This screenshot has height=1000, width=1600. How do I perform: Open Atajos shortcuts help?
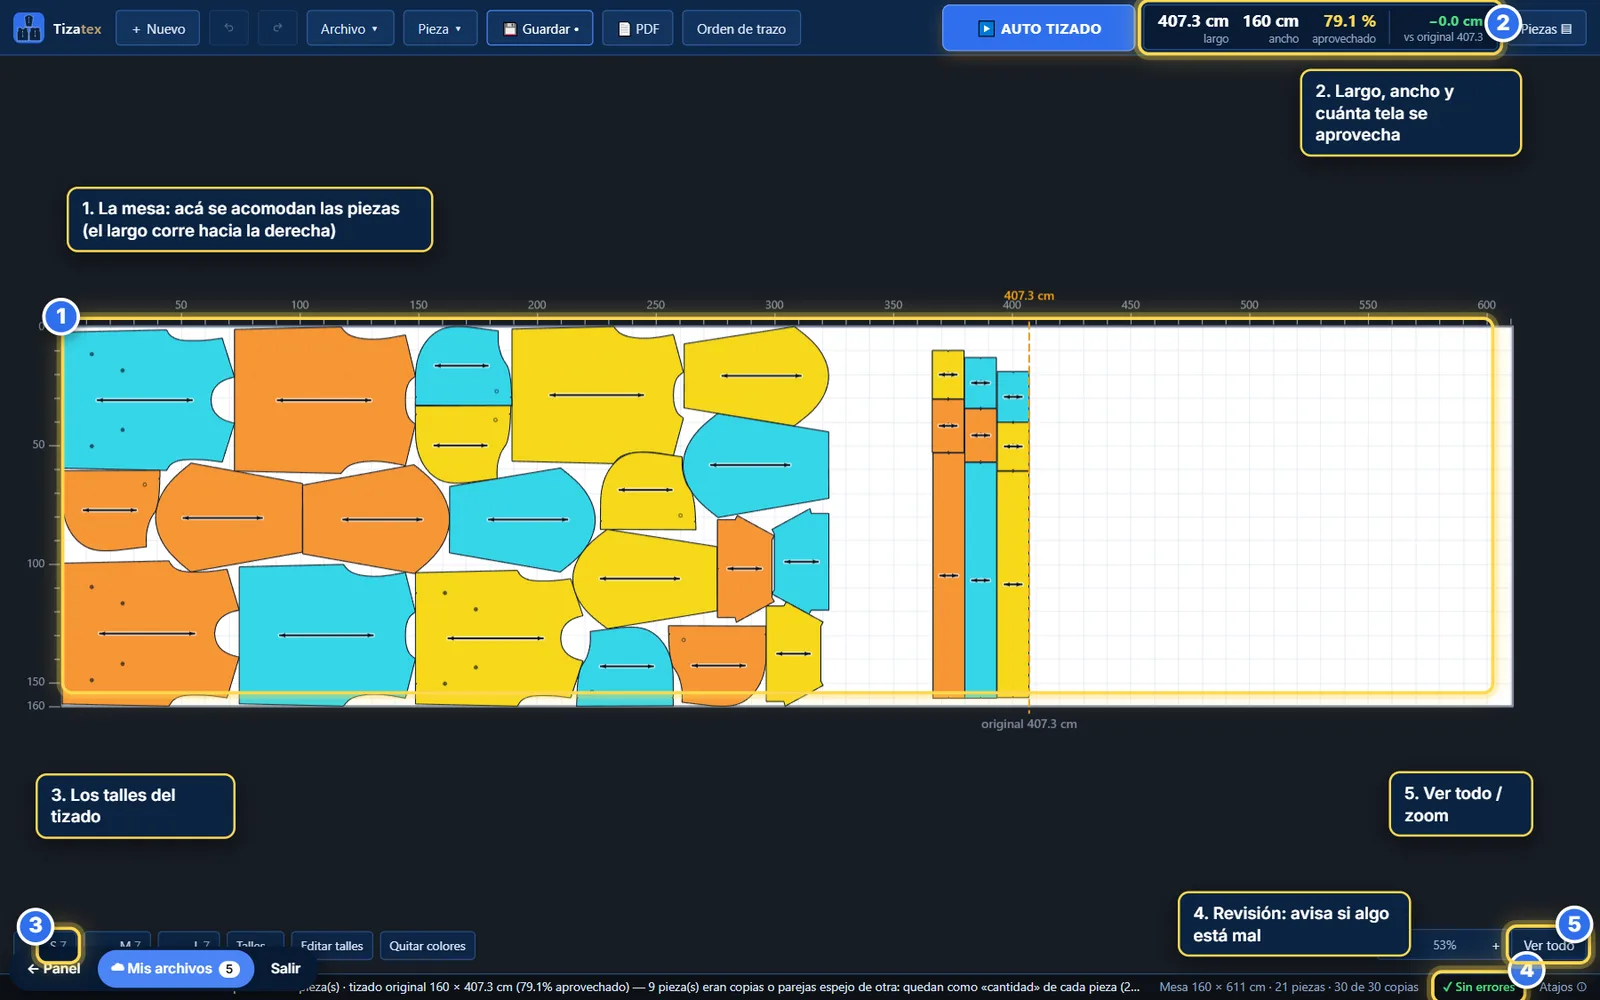tap(1563, 986)
